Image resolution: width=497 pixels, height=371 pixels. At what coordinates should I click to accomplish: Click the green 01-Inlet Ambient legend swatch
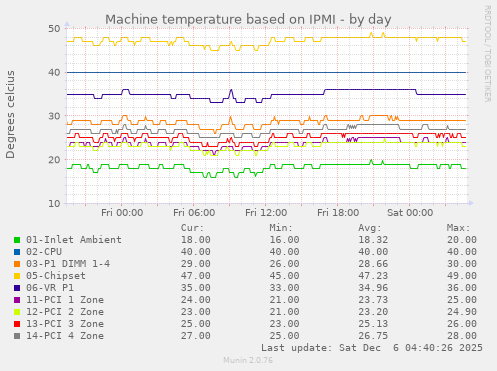(17, 240)
